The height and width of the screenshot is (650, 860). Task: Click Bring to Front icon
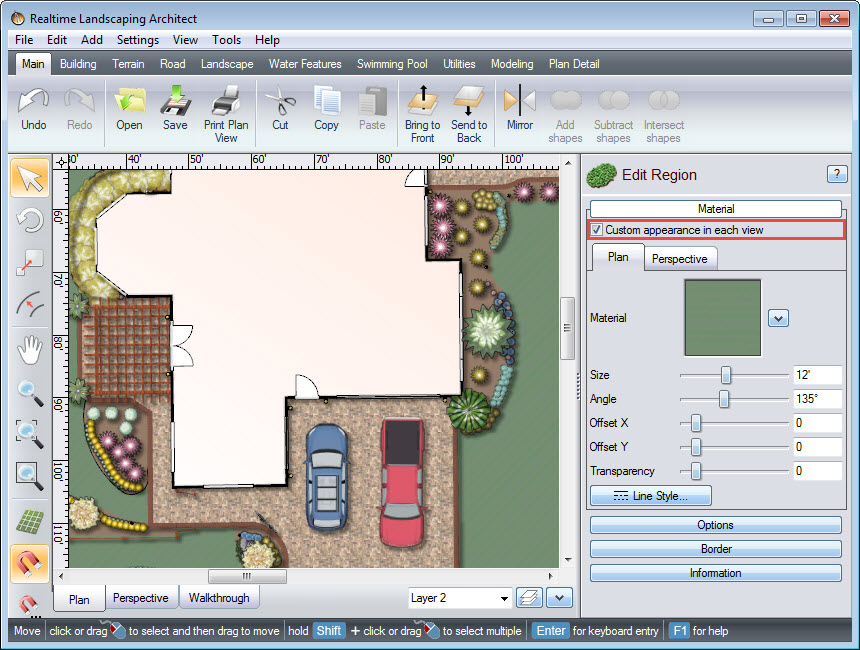pos(423,101)
